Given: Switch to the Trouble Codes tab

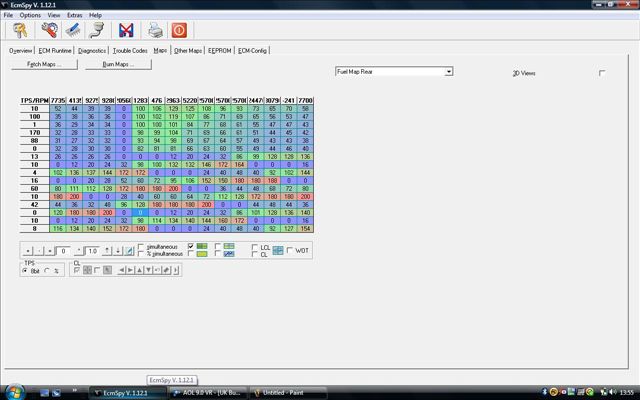Looking at the screenshot, I should point(129,49).
